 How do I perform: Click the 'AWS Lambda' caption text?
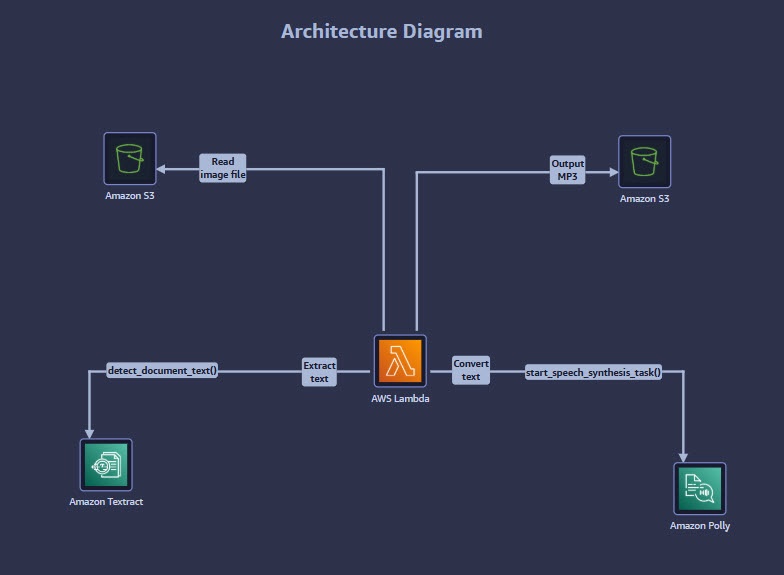point(400,398)
